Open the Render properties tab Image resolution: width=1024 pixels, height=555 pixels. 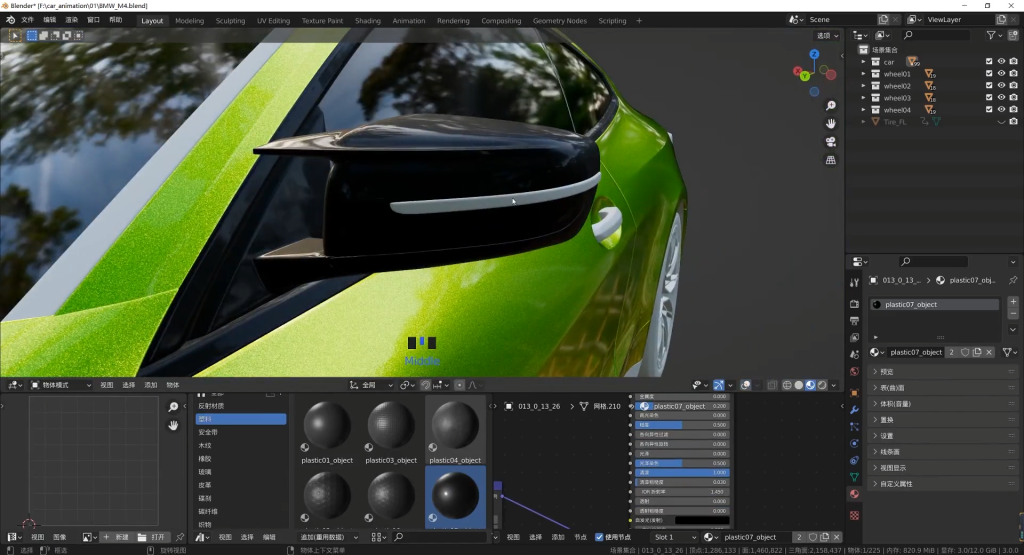click(x=854, y=304)
